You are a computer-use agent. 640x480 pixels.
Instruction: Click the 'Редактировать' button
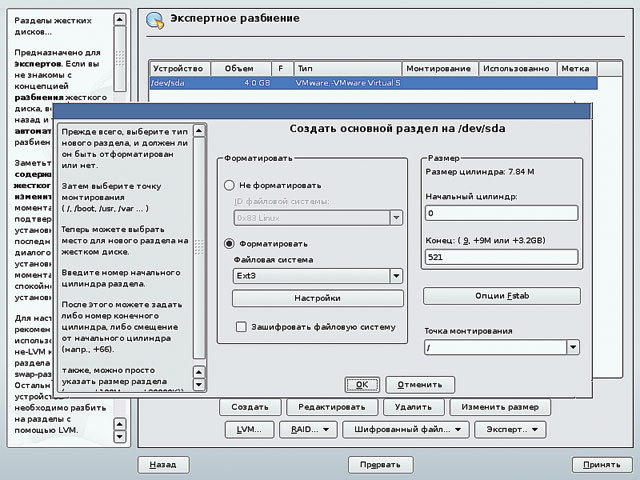pyautogui.click(x=332, y=407)
